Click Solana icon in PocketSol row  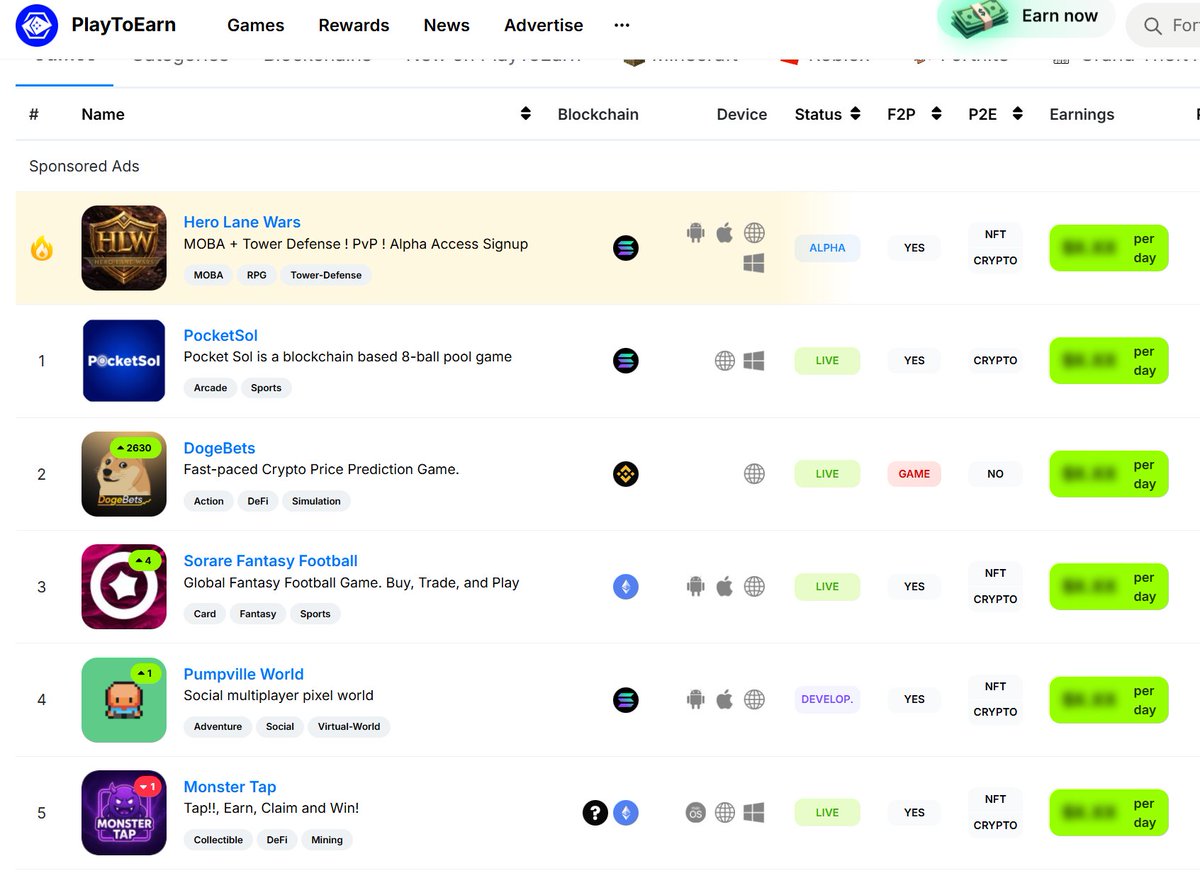pos(626,361)
